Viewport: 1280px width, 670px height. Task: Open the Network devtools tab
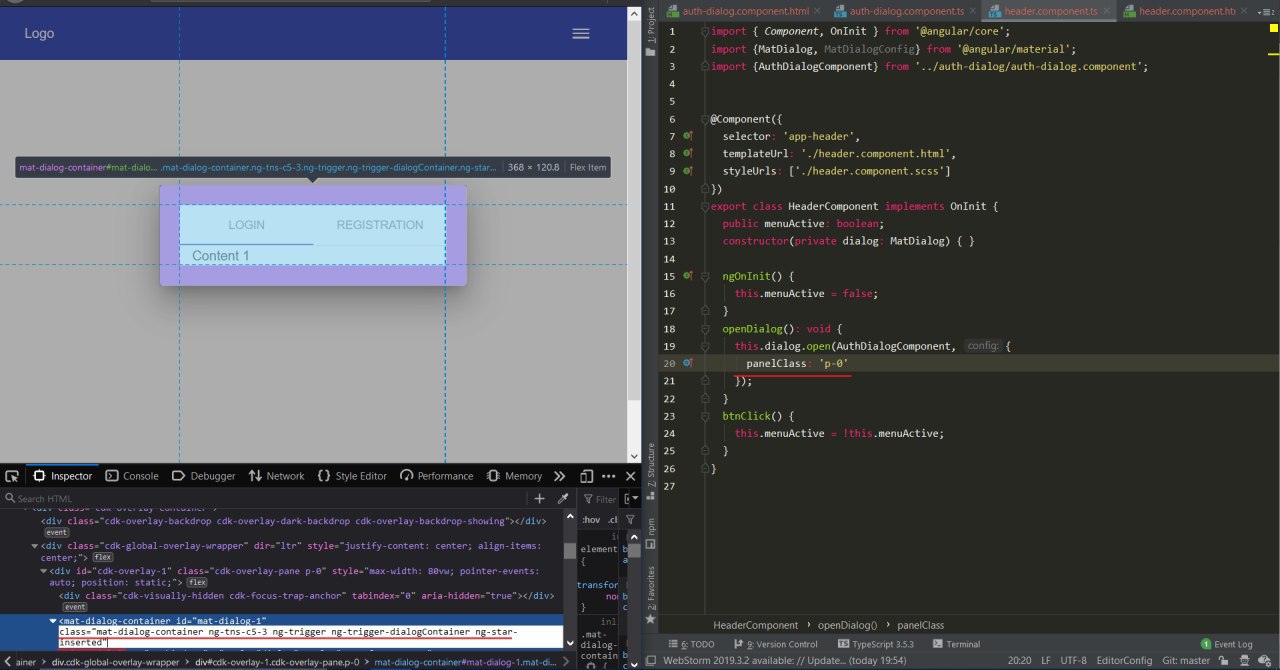277,476
